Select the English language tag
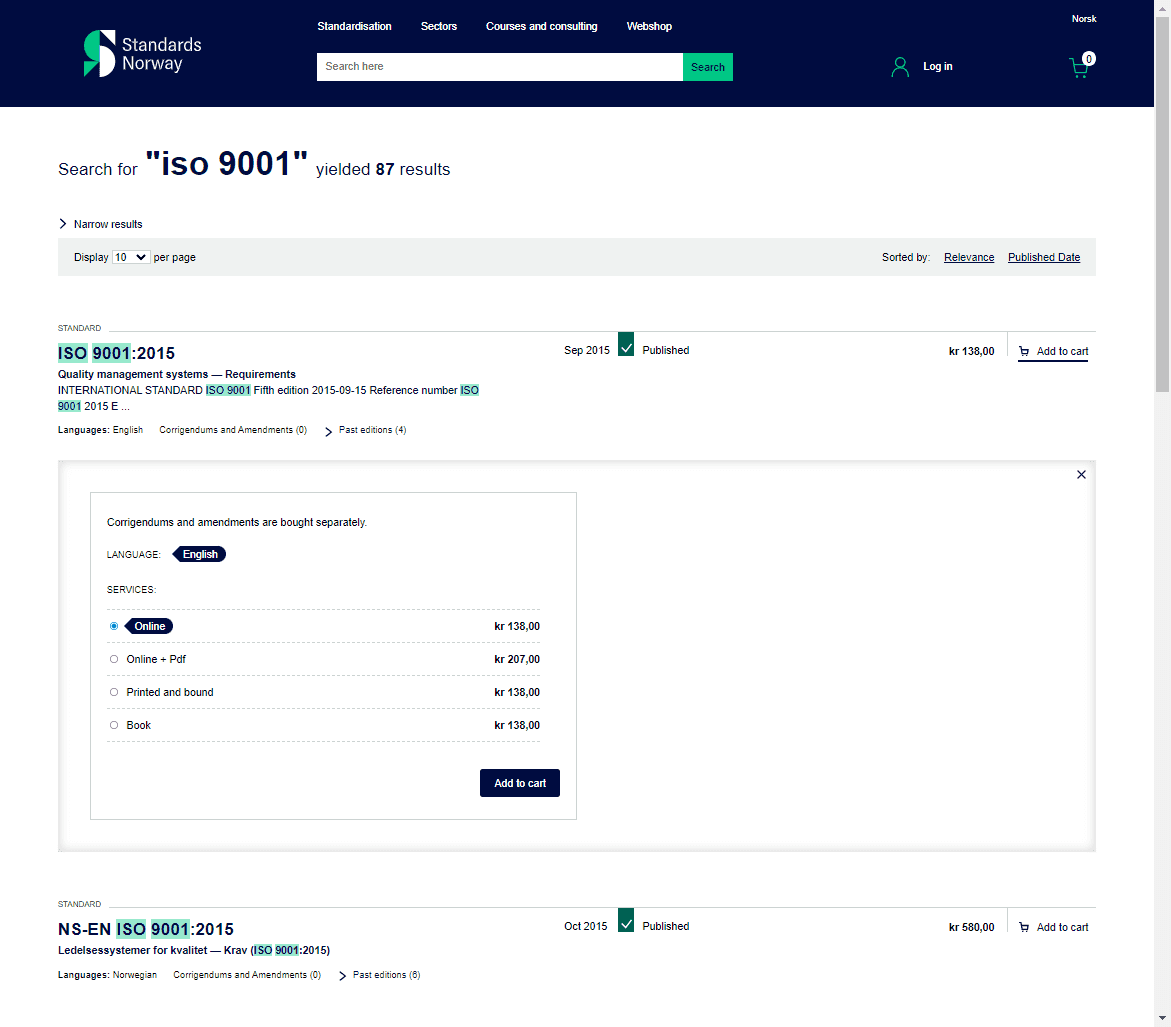 pyautogui.click(x=199, y=554)
